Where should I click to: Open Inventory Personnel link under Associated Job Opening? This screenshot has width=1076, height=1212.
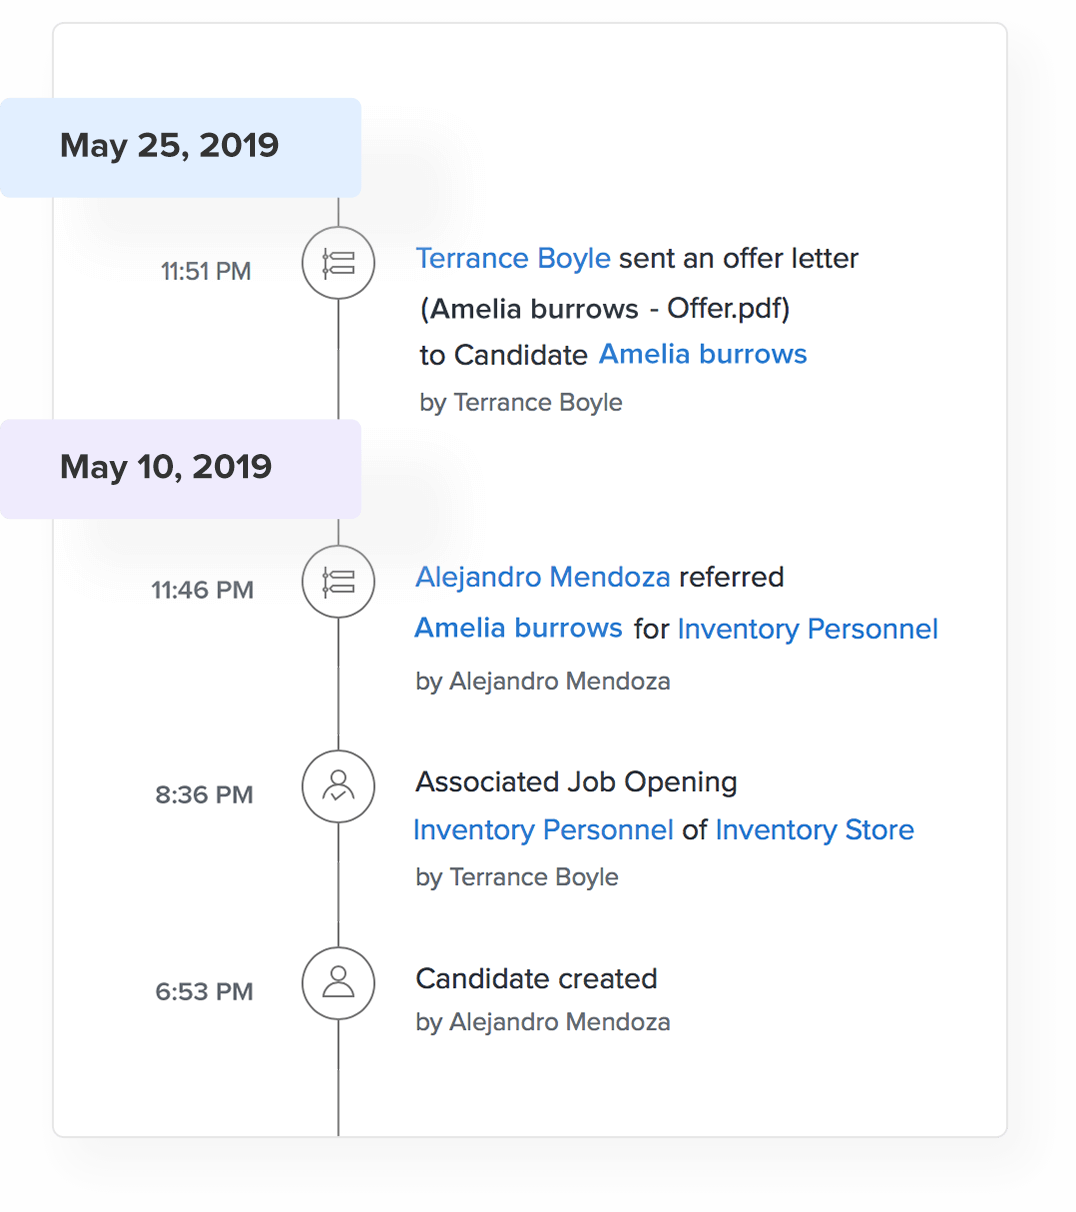point(543,830)
